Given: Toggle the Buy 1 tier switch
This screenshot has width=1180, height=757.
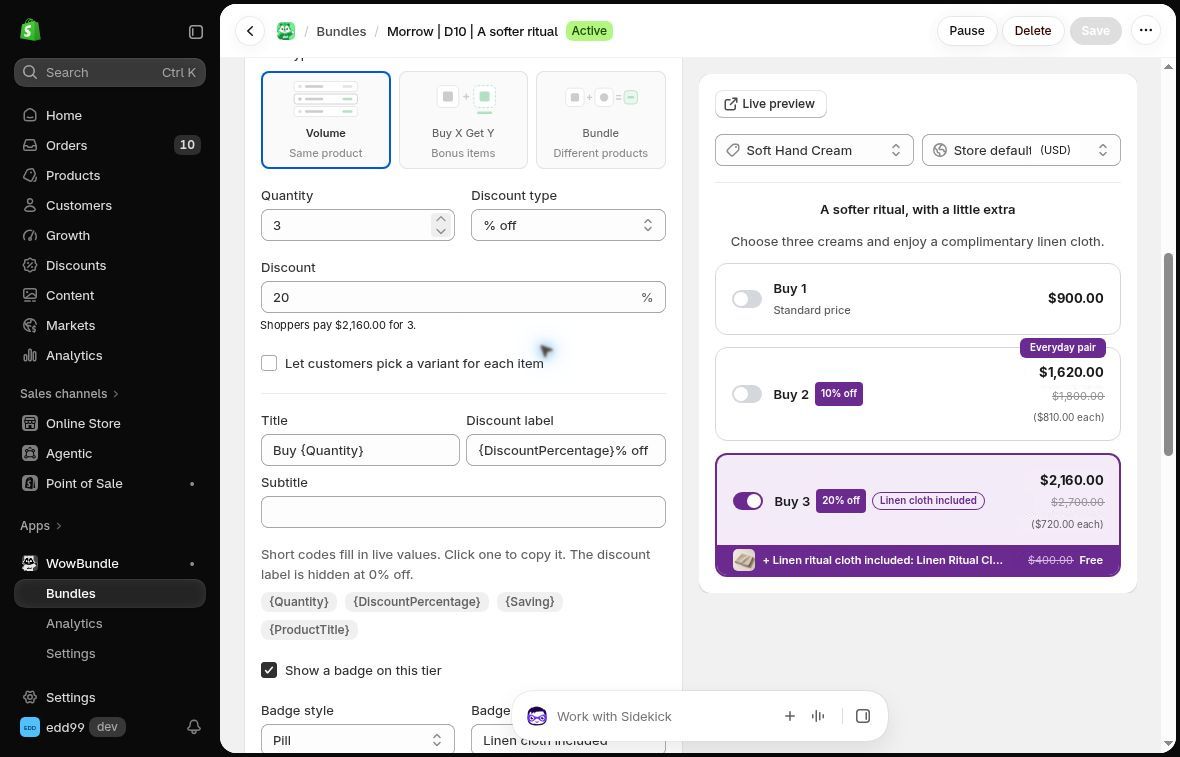Looking at the screenshot, I should [x=747, y=299].
